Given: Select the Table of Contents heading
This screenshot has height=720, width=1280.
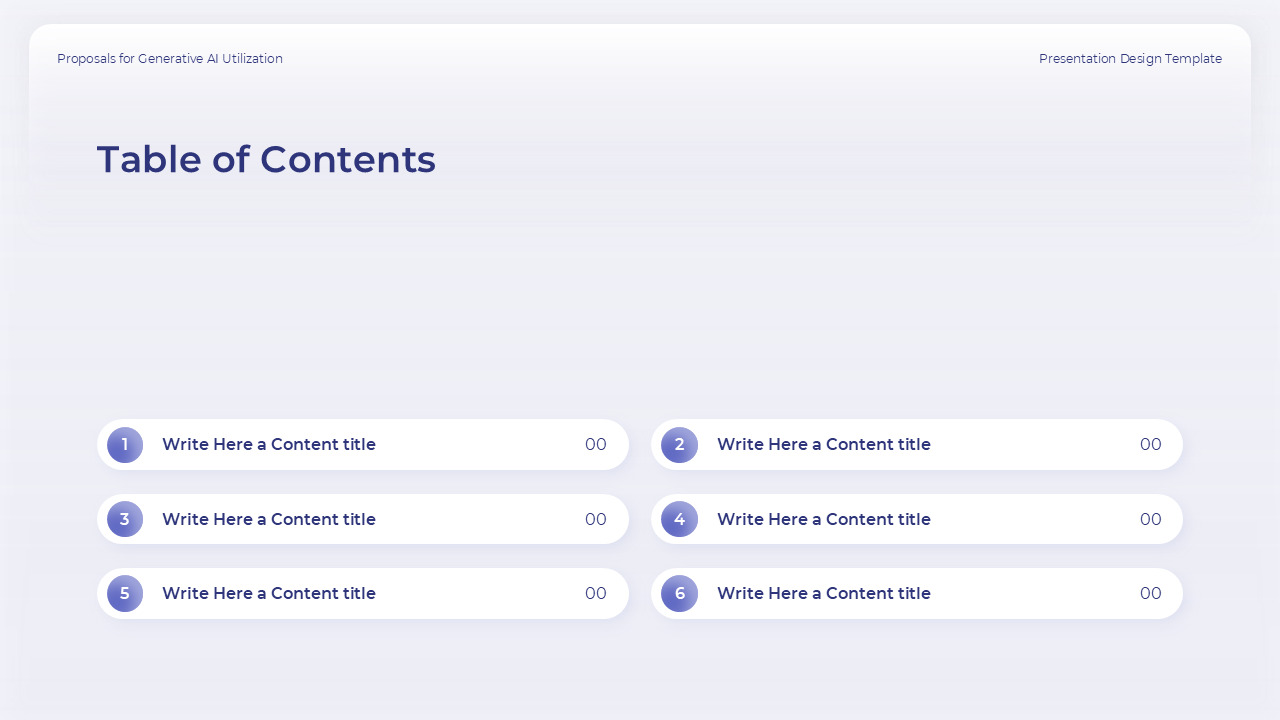Looking at the screenshot, I should (x=266, y=160).
